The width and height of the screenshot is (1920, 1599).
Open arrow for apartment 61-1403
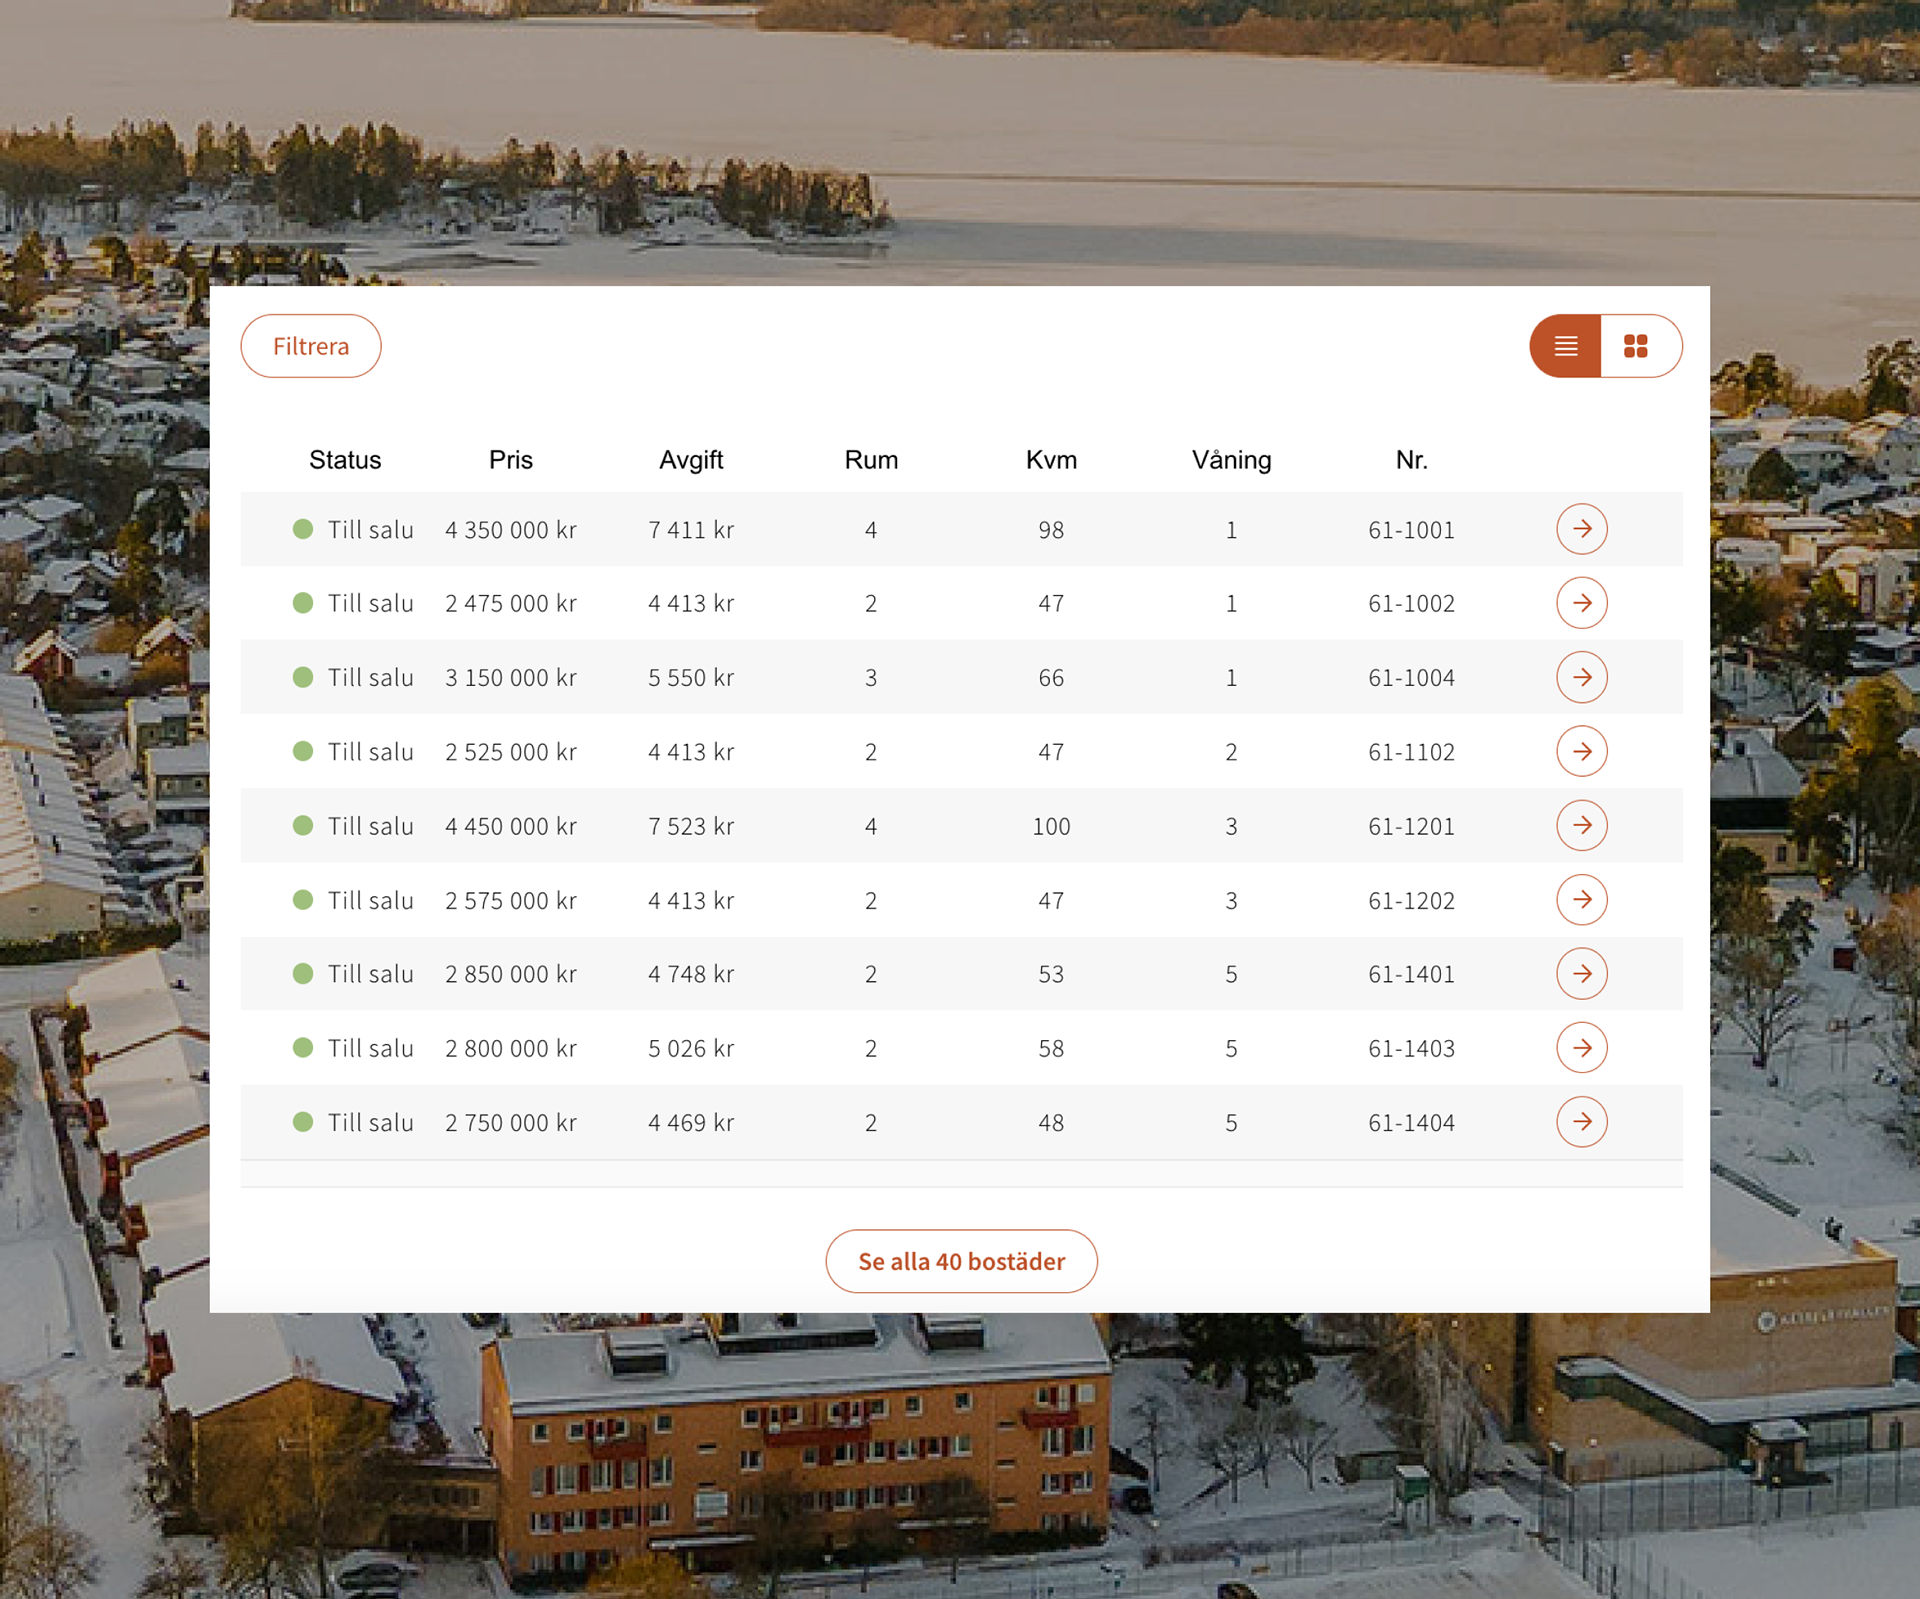(1581, 1048)
